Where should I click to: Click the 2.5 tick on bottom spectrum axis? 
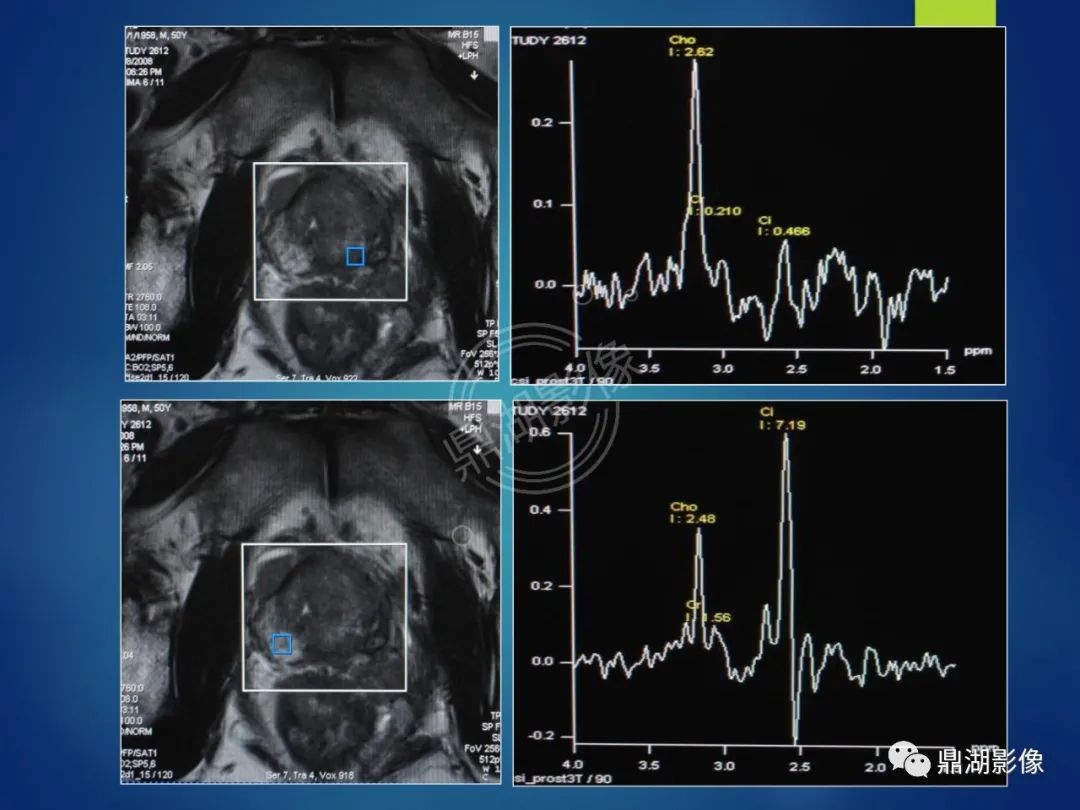[x=799, y=766]
